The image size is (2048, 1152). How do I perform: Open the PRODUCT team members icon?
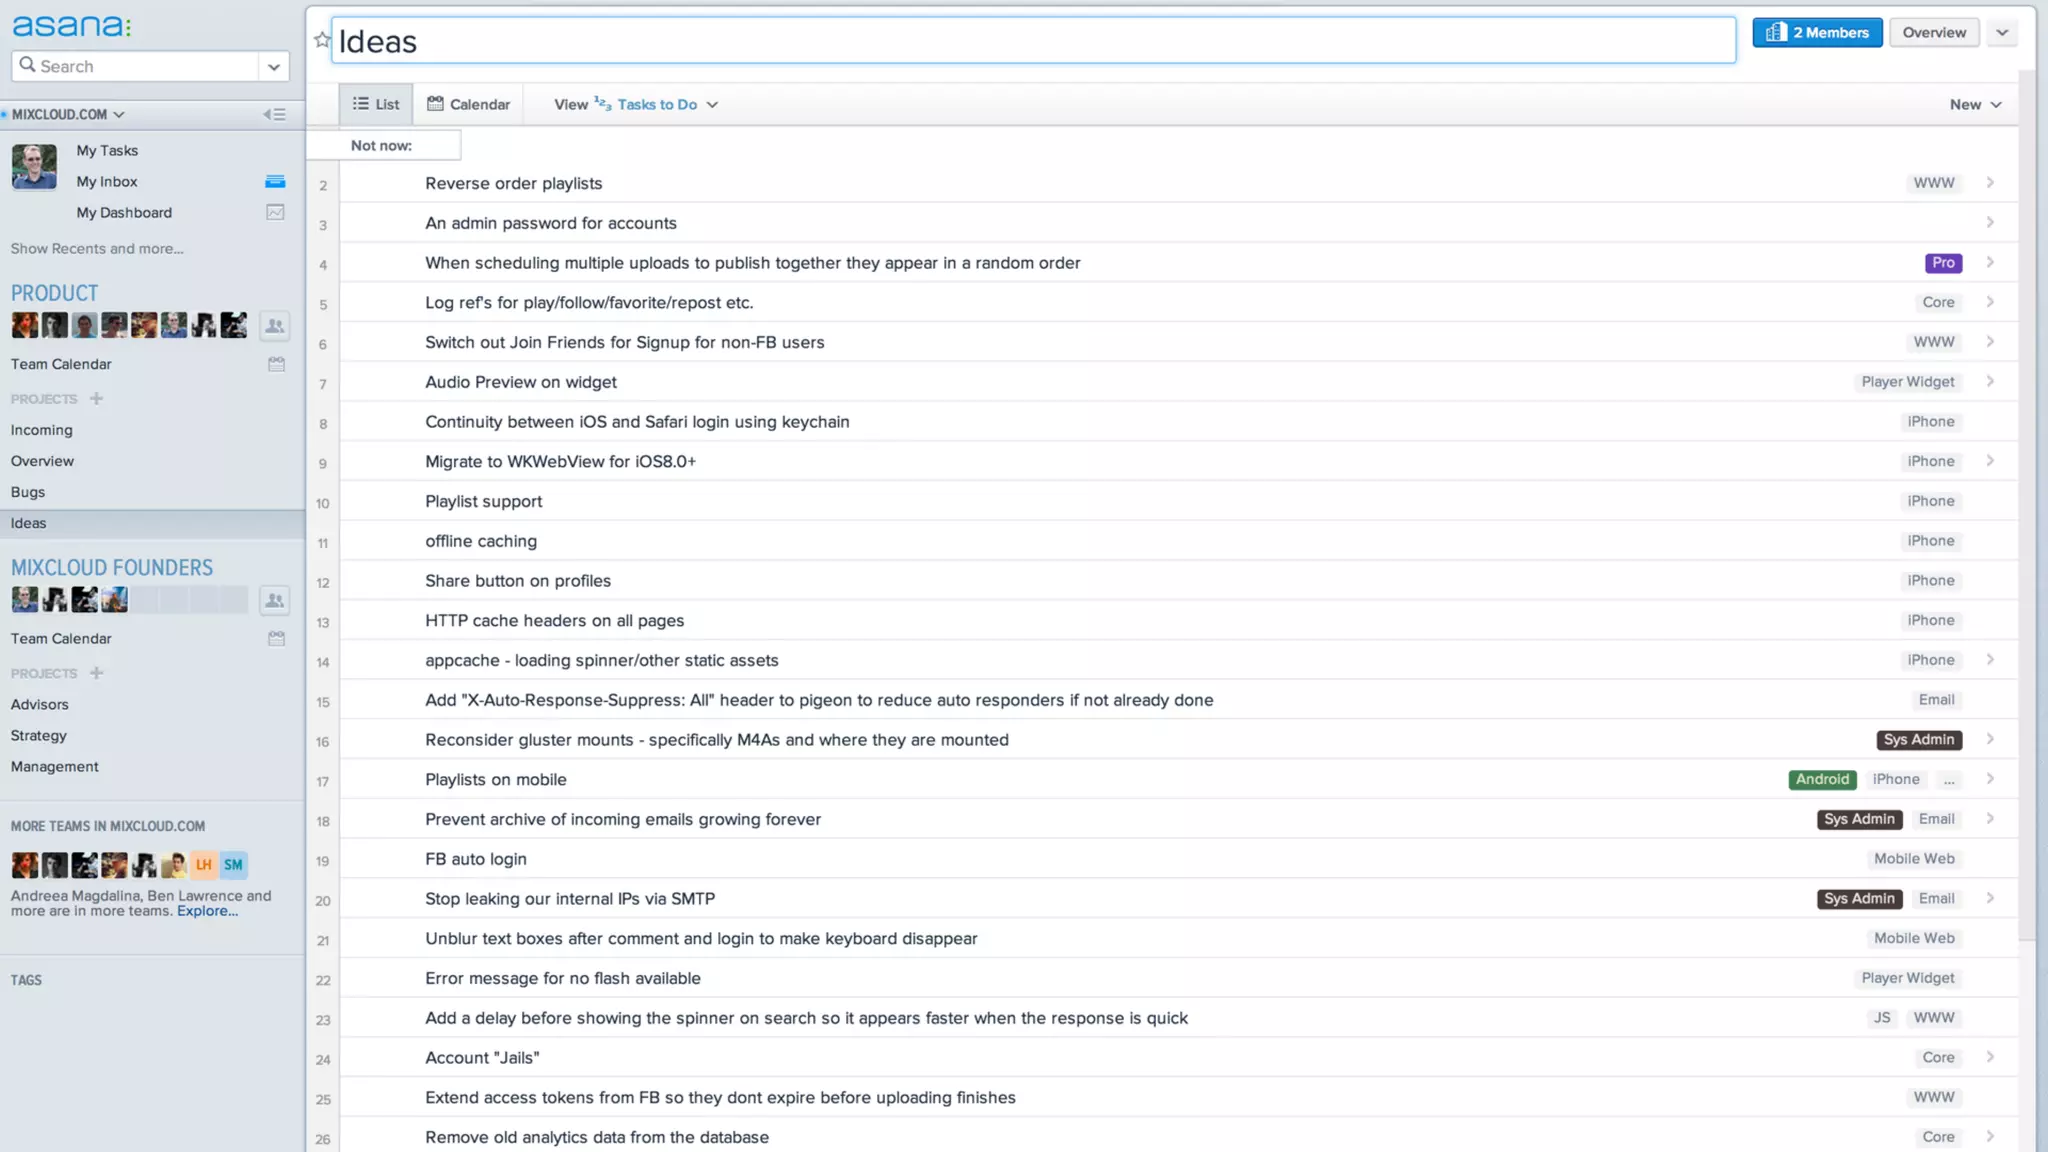coord(274,326)
